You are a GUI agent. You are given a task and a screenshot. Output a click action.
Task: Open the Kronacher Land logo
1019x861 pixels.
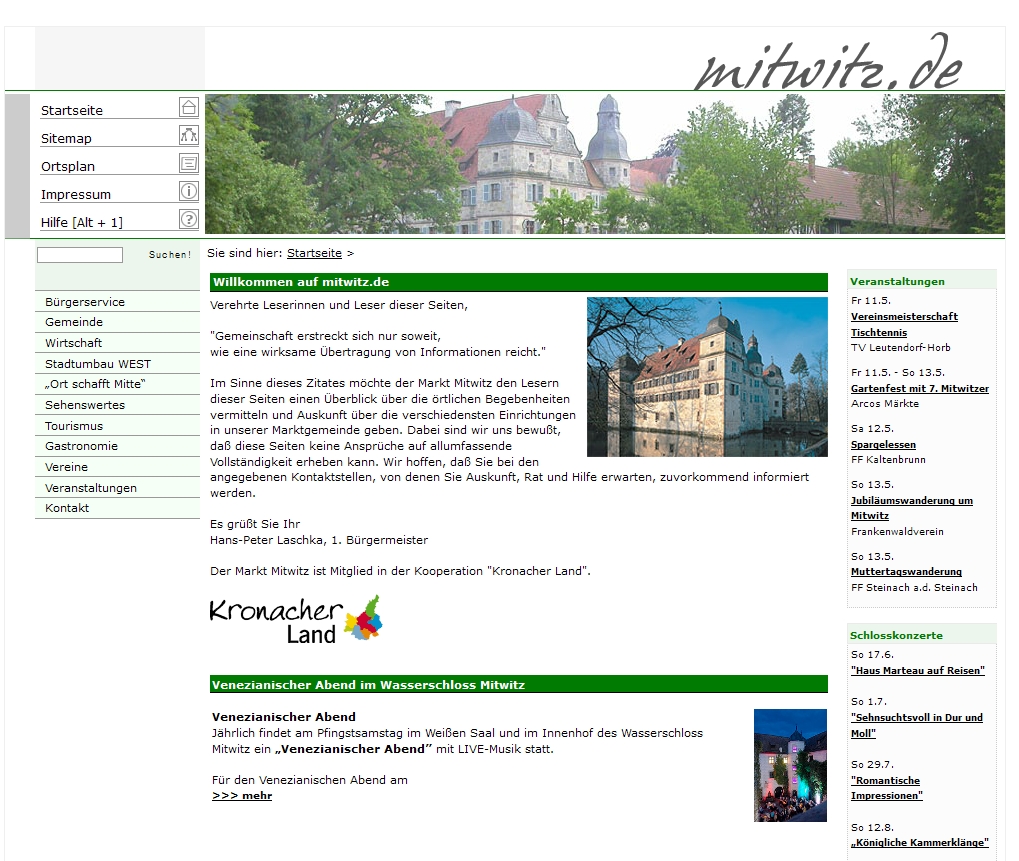coord(296,620)
